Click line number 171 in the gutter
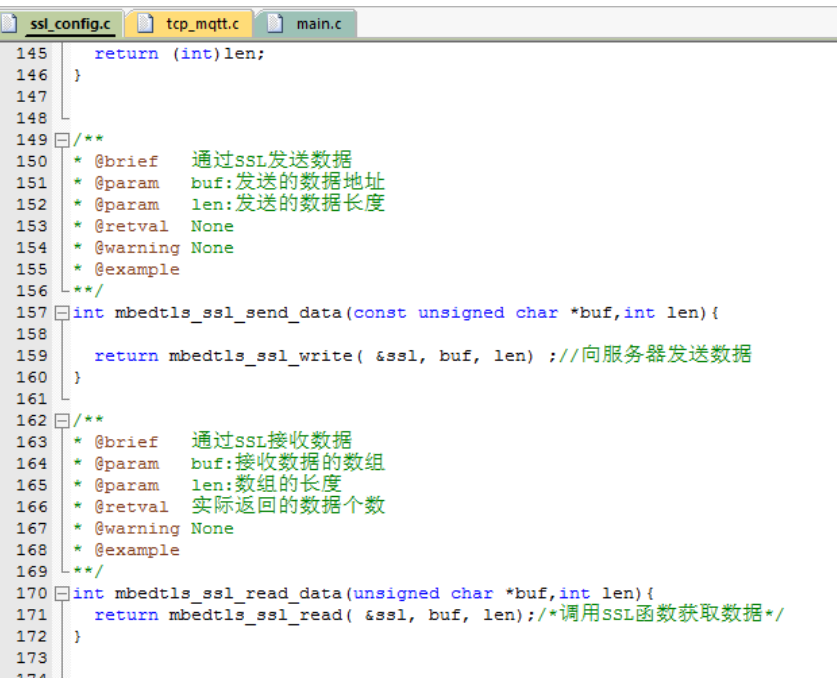 point(31,615)
